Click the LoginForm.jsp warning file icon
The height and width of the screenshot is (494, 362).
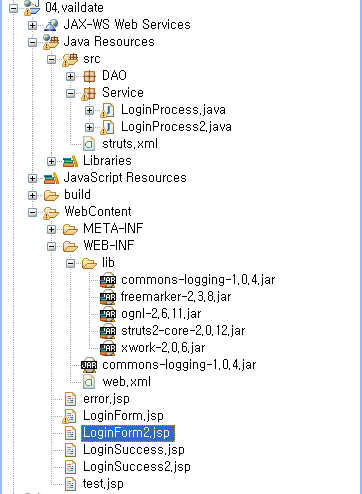click(x=69, y=416)
